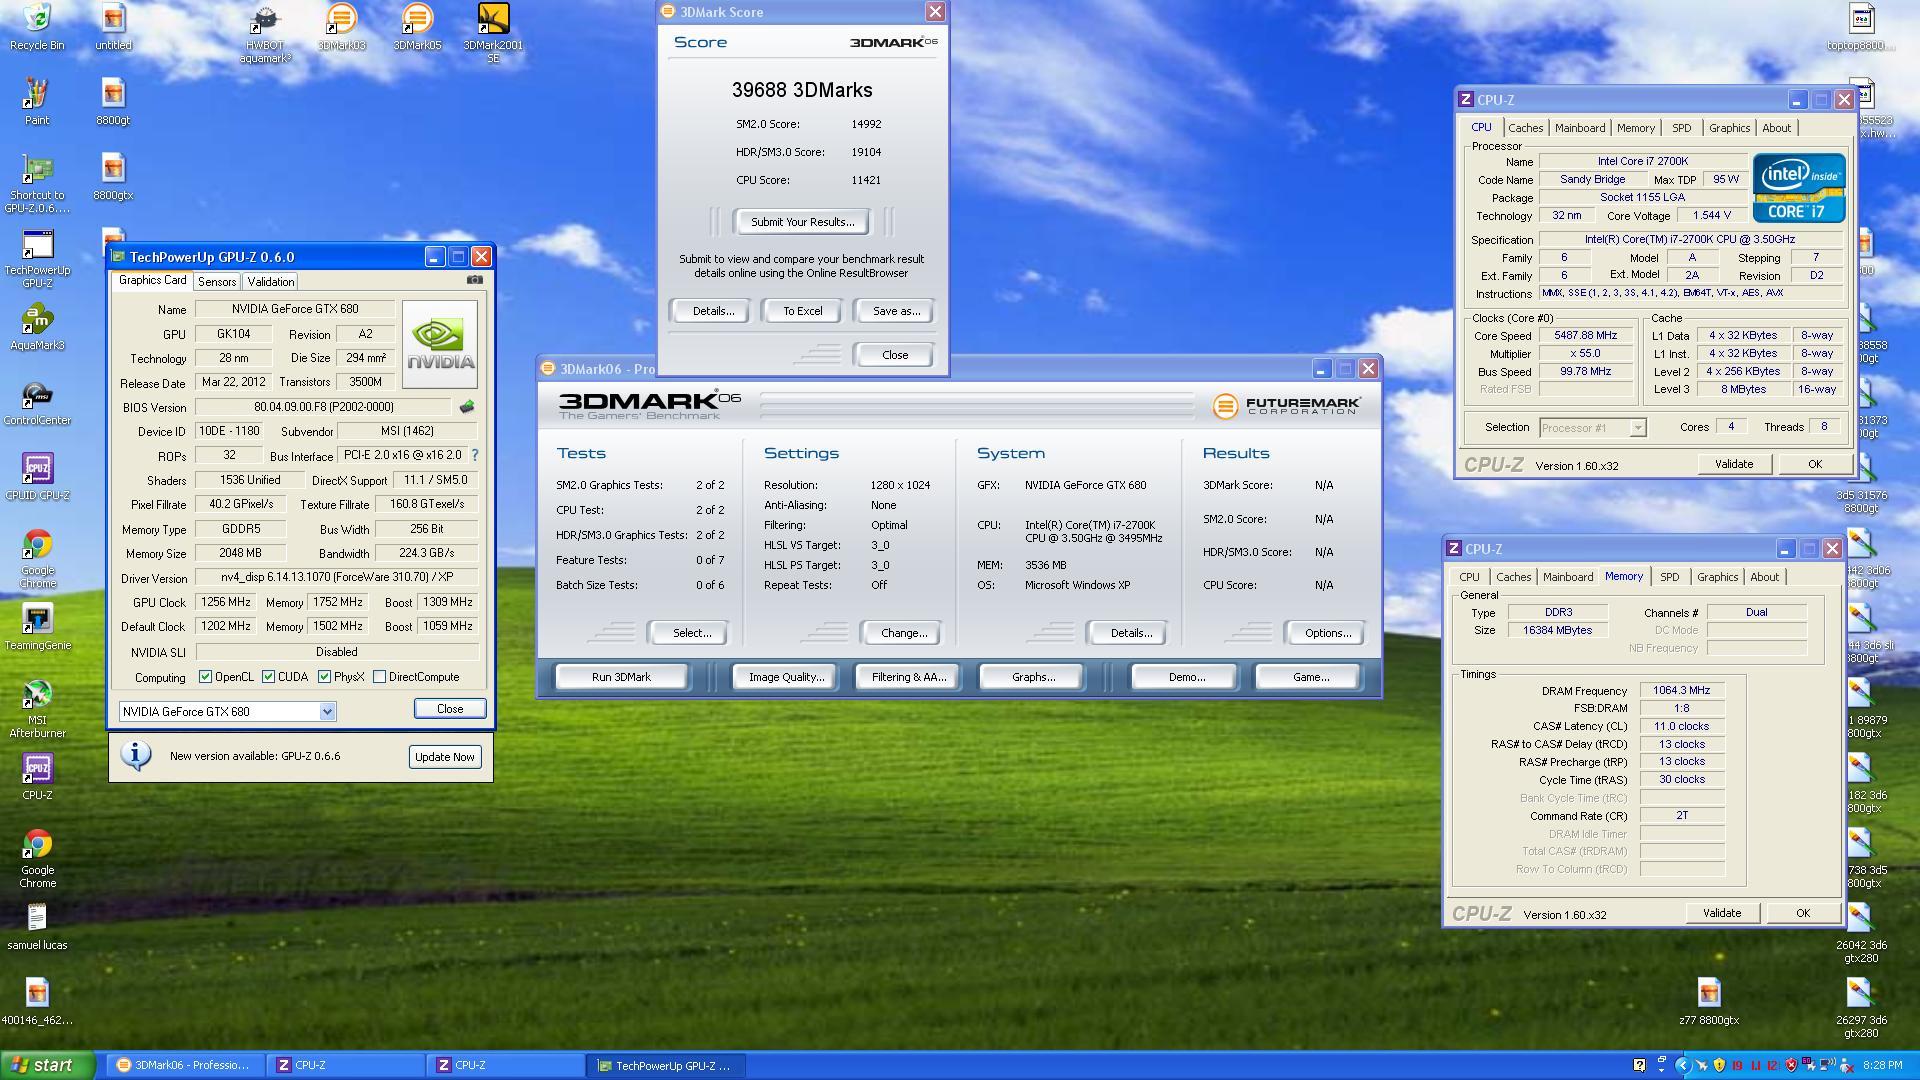The image size is (1920, 1080).
Task: Click the Windows Start button
Action: pos(47,1065)
